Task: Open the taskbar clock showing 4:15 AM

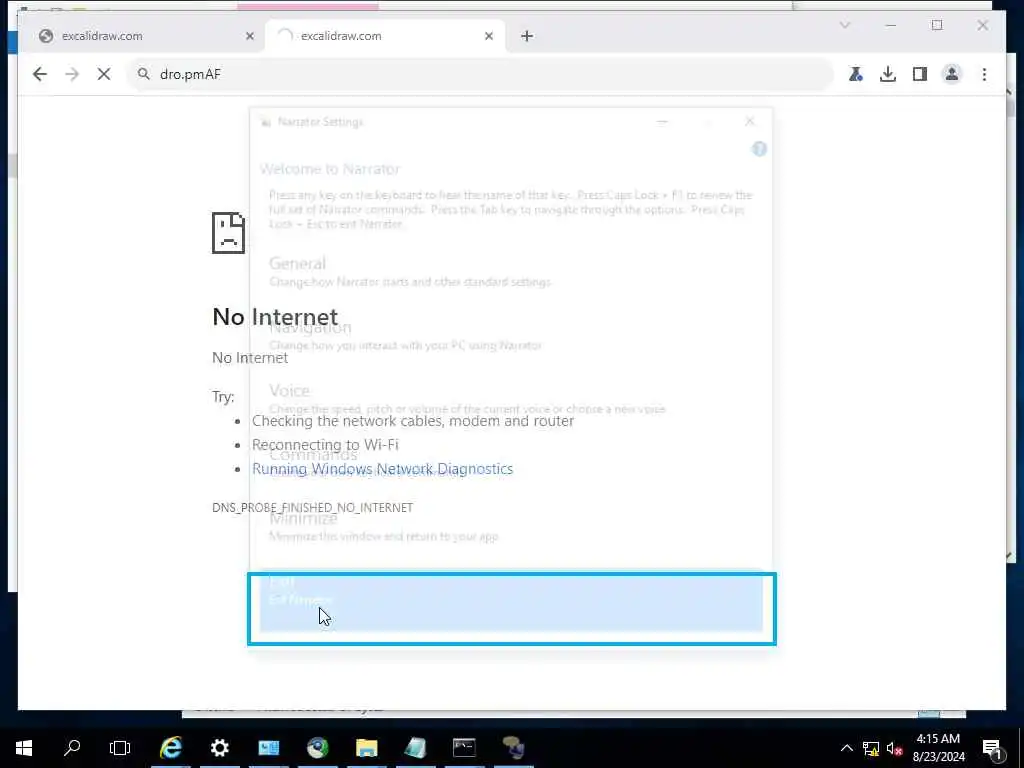Action: [x=938, y=748]
